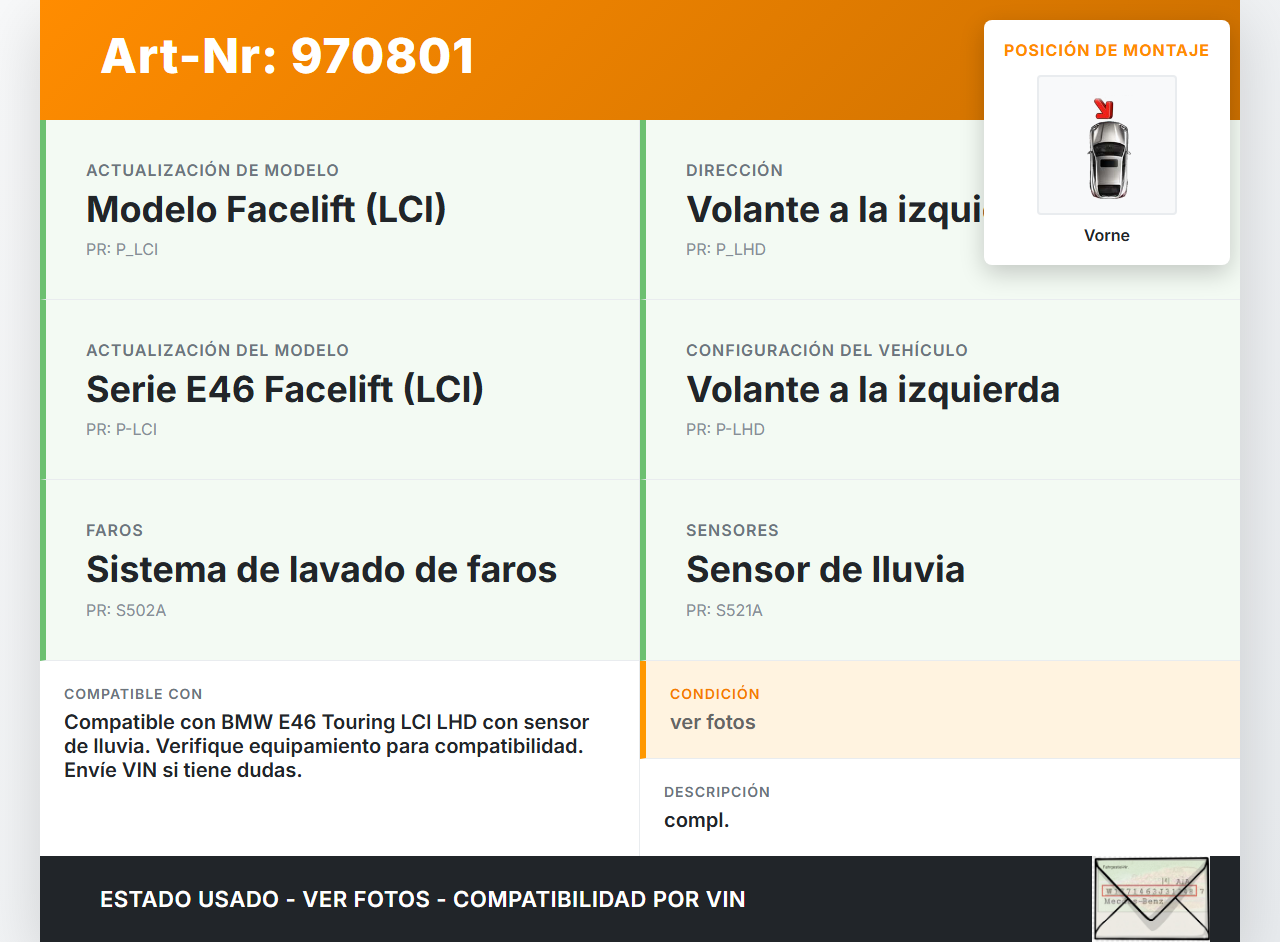
Task: Click 'Modelo Facelift (LCI)' value
Action: (266, 210)
